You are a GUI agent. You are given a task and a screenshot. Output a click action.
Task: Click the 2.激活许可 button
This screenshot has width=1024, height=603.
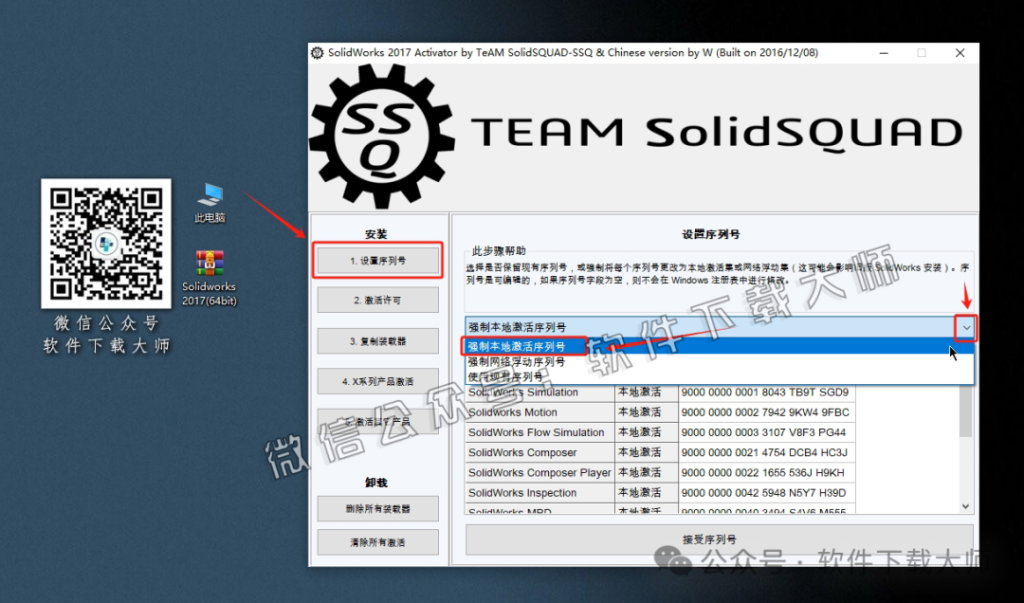point(377,299)
